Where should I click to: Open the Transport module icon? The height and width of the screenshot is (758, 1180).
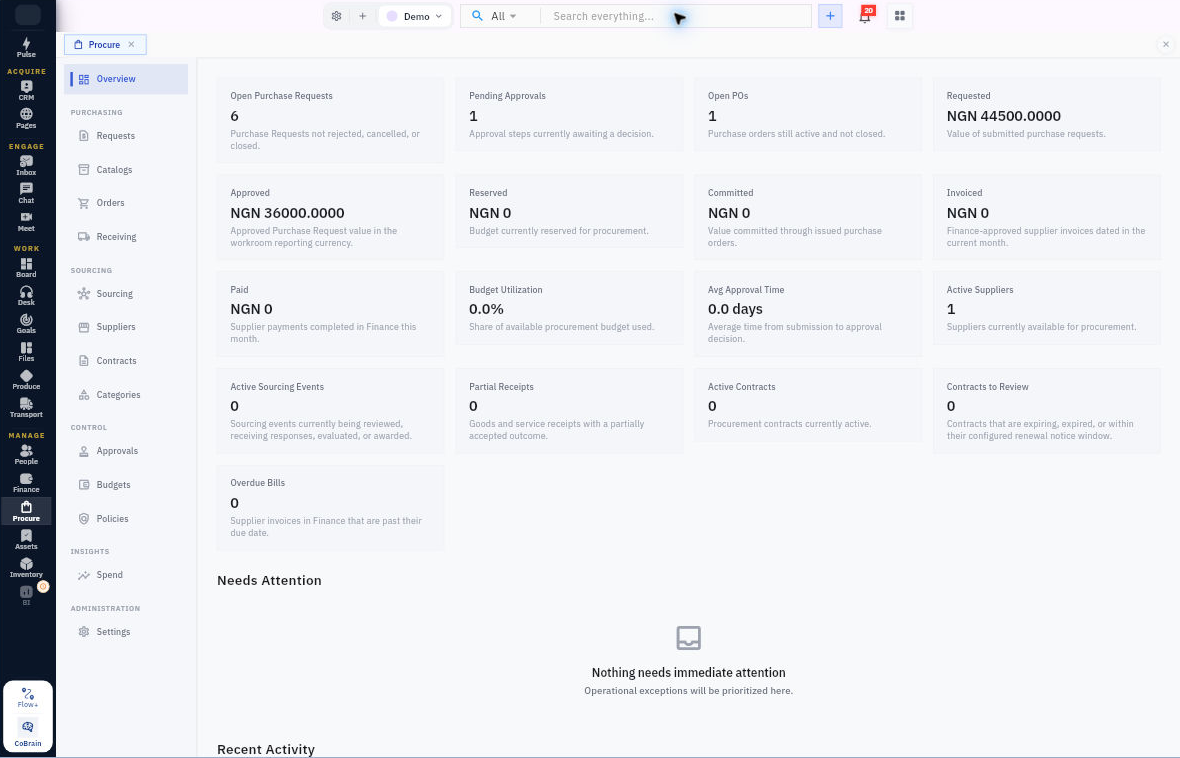tap(26, 407)
